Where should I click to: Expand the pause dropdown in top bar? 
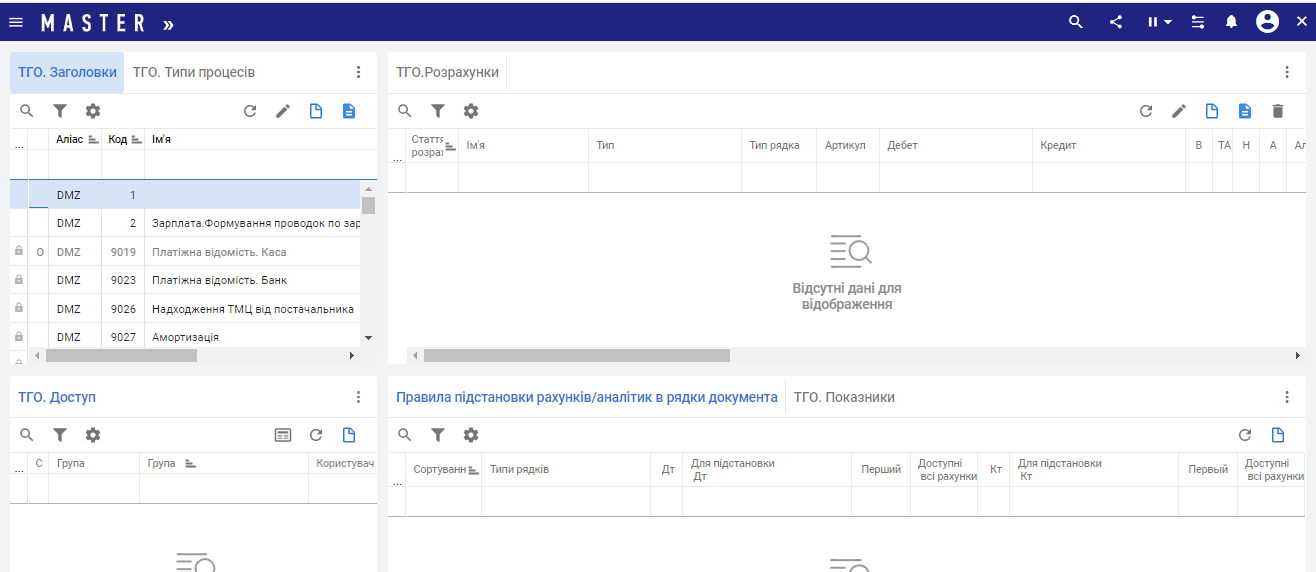(1160, 22)
